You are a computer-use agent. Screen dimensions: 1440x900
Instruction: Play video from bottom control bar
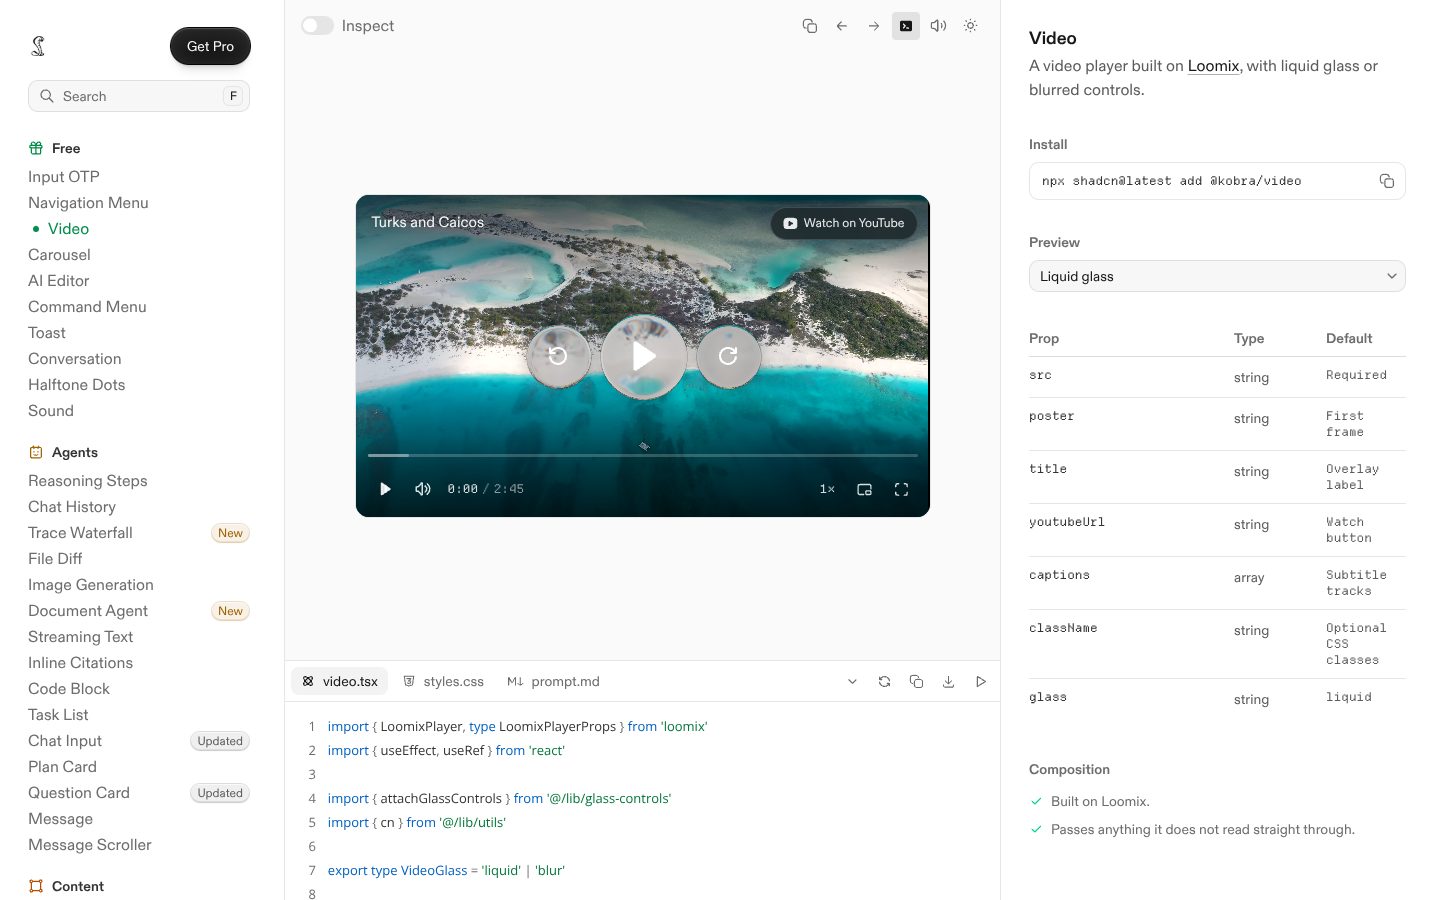(x=385, y=489)
